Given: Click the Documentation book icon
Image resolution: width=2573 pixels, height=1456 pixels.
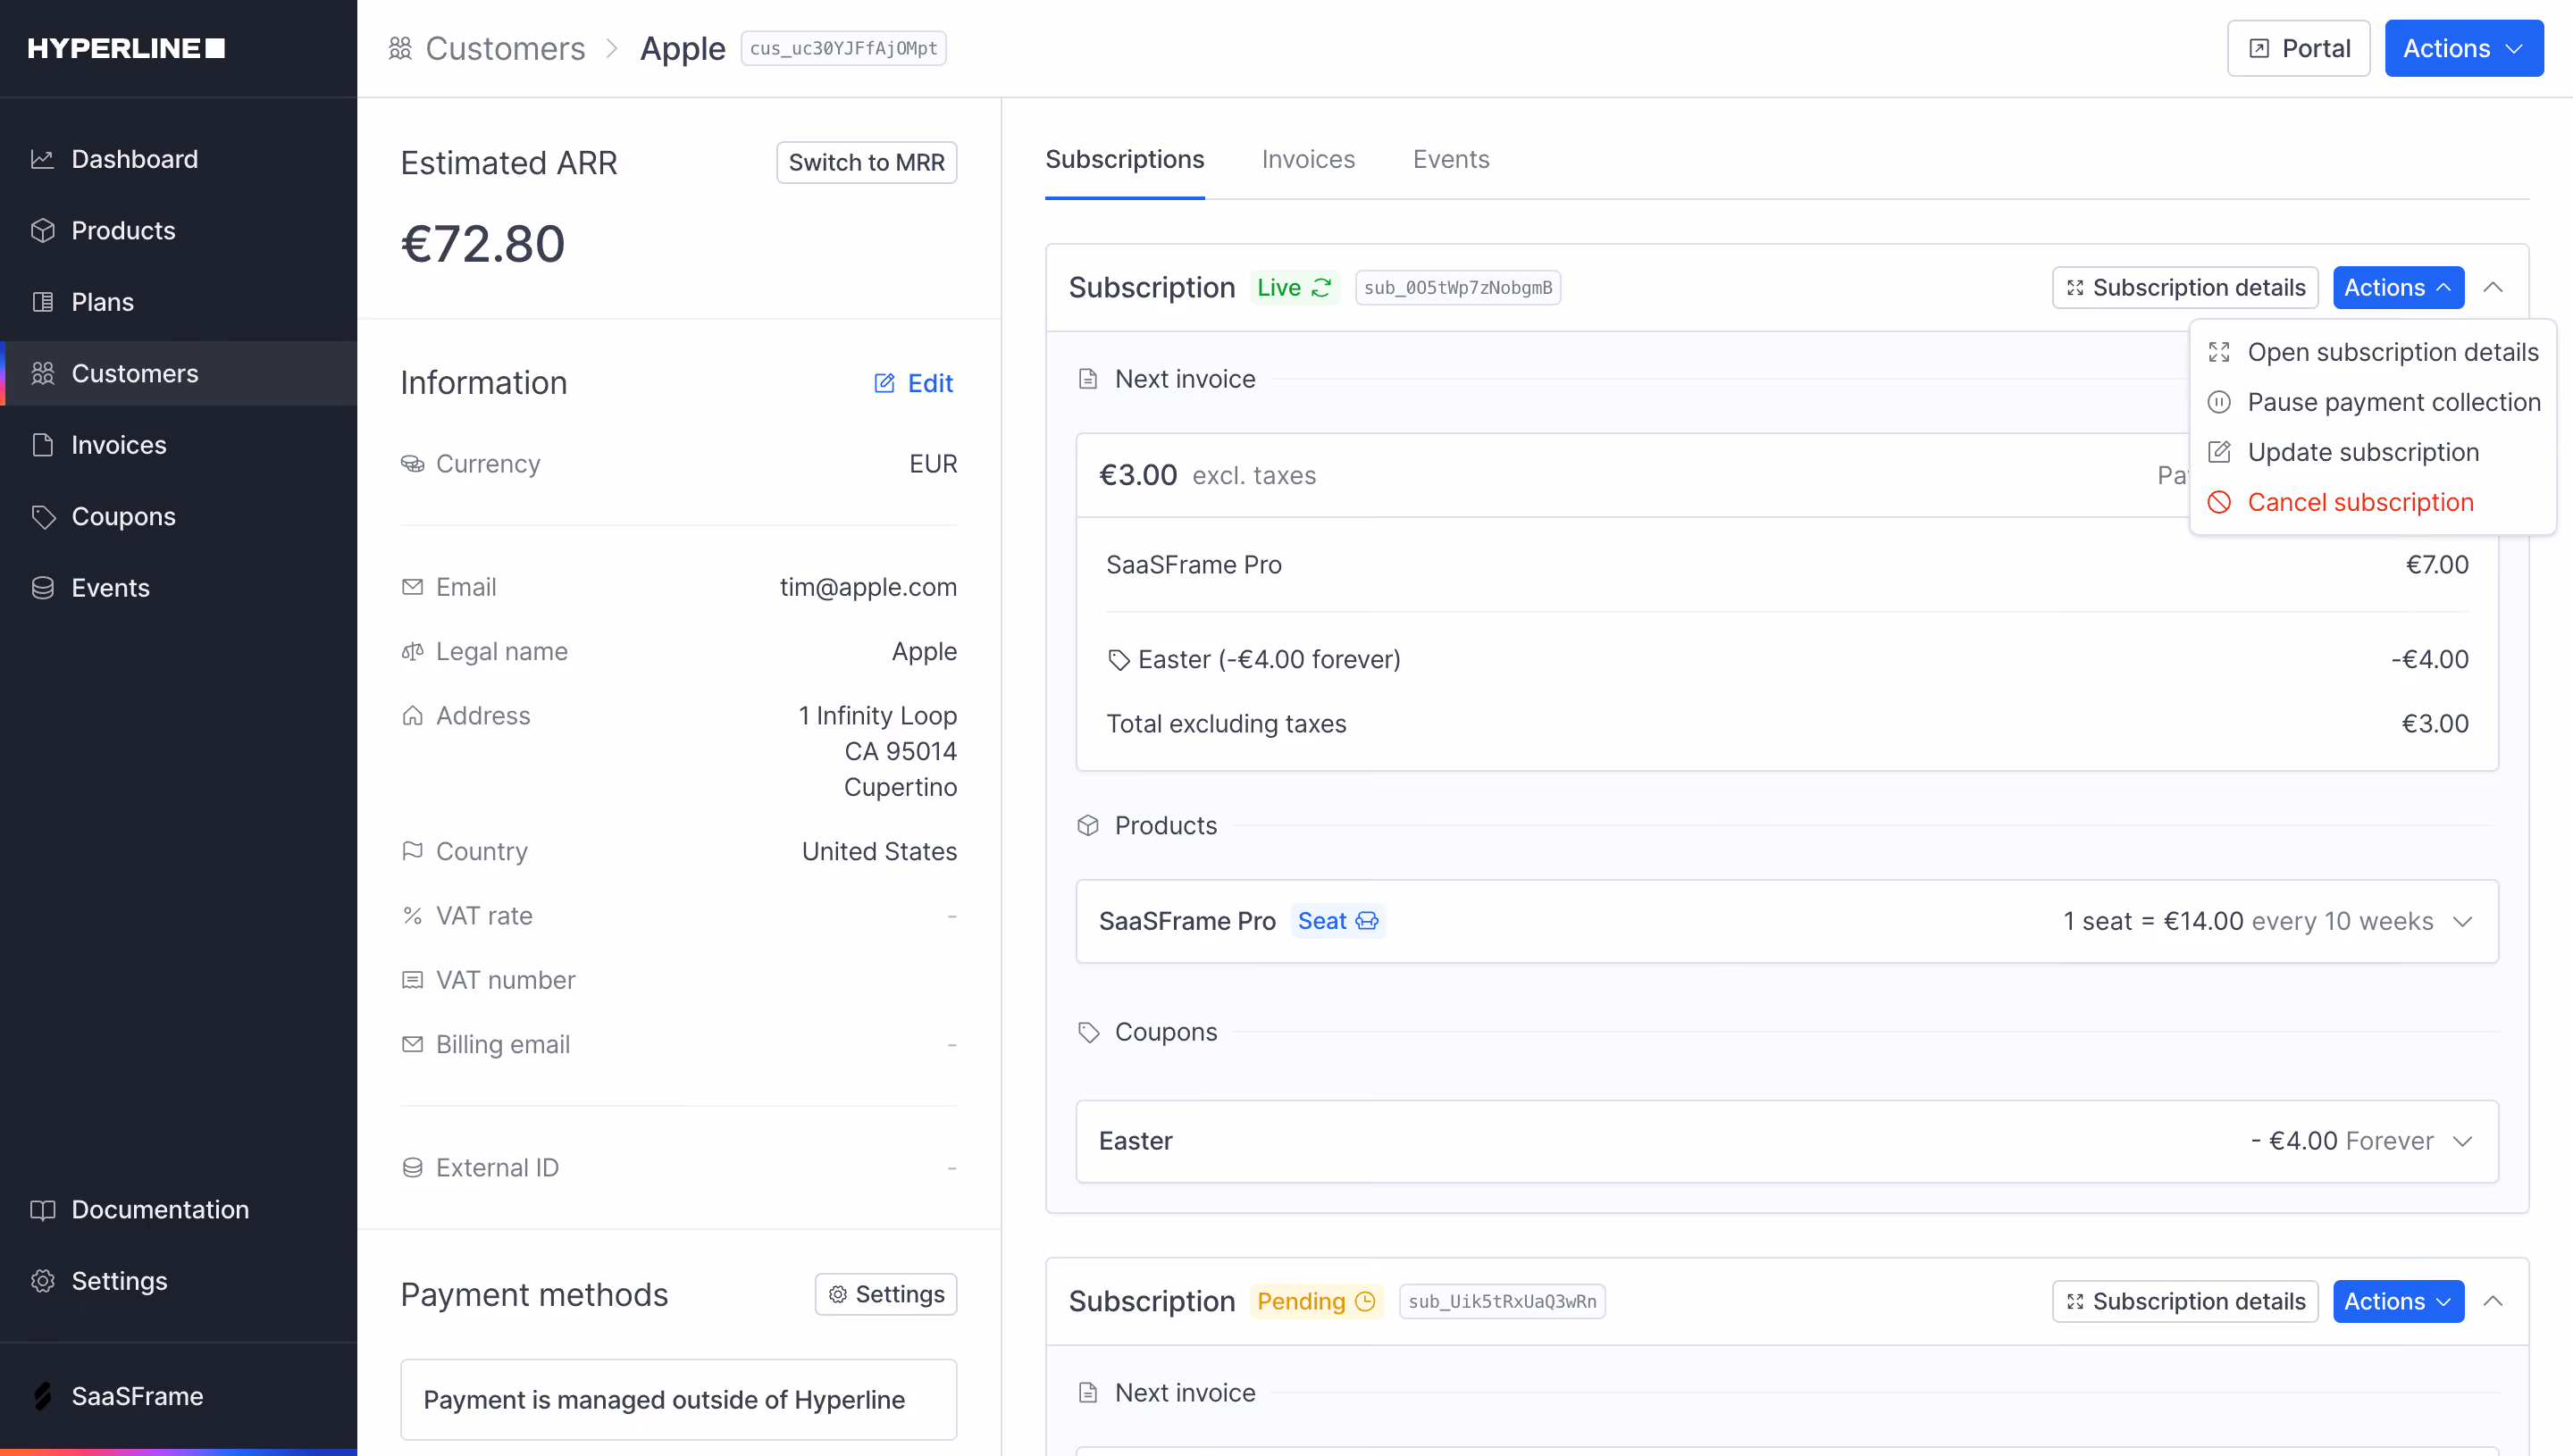Looking at the screenshot, I should coord(42,1210).
